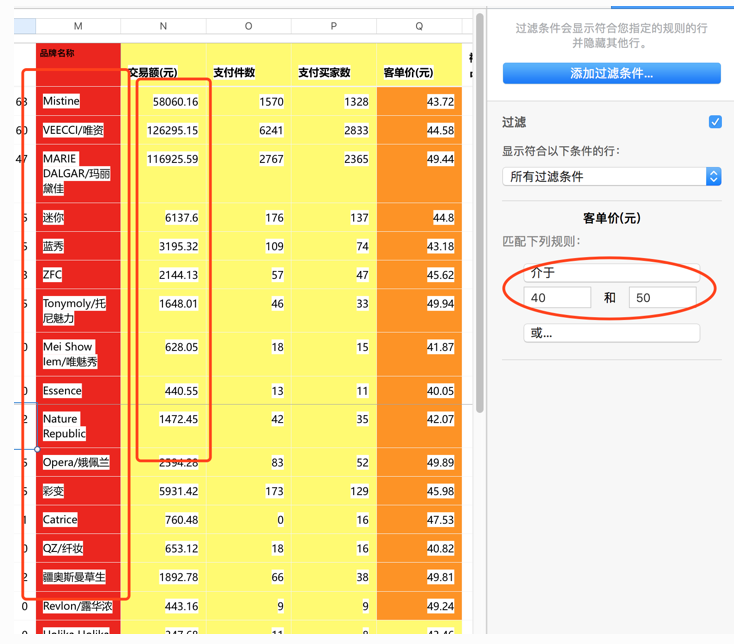Click the 440.55 amount cell
Screen dimensions: 734x644
[163, 390]
